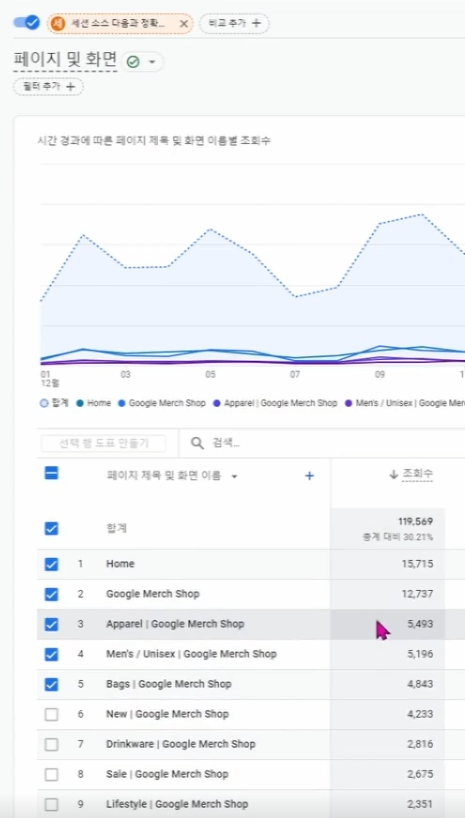Click Sale | Google Merch Shop title

coord(167,774)
